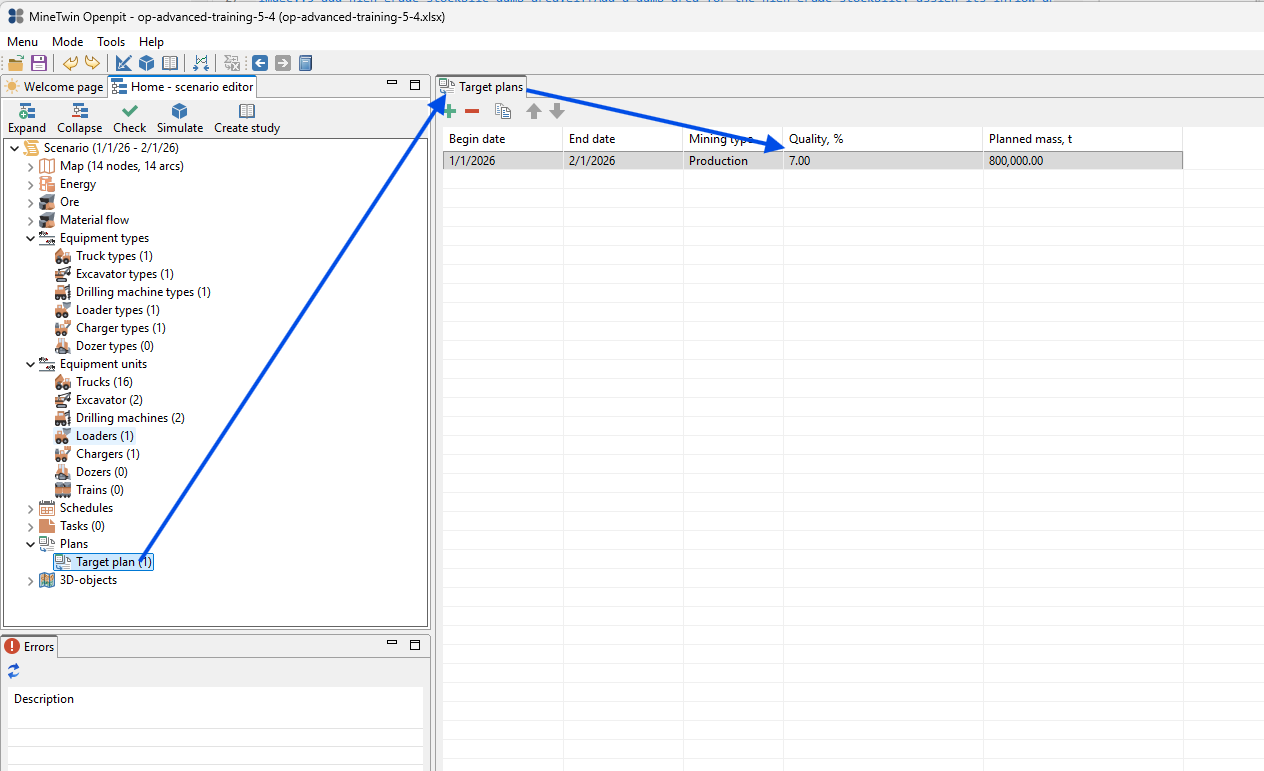The image size is (1264, 771).
Task: Click the open book icon in the top toolbar
Action: click(170, 63)
